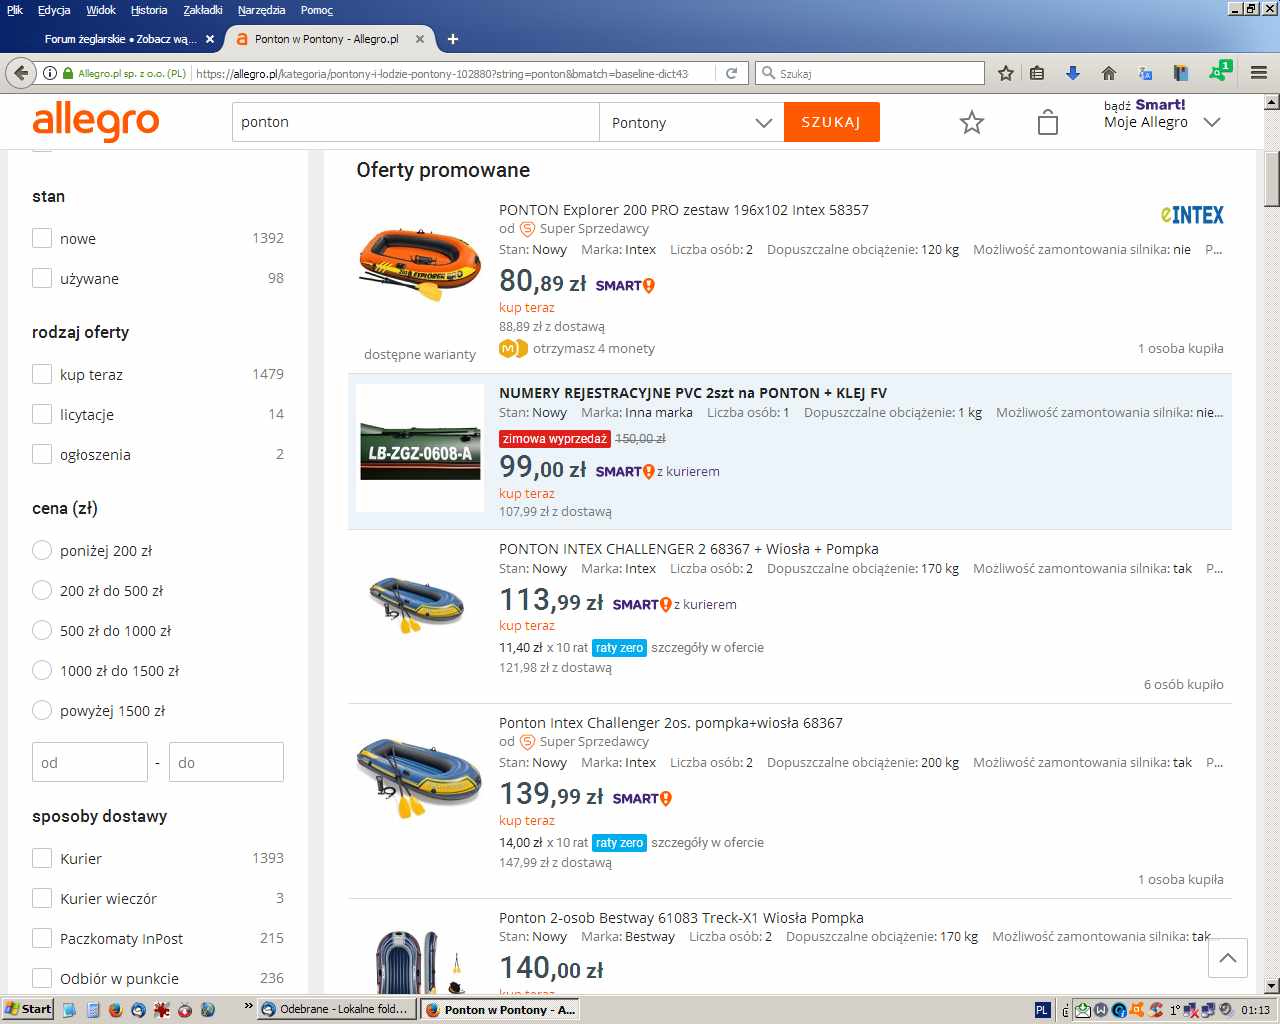Enable Paczkomaty InPost delivery filter

(x=42, y=938)
